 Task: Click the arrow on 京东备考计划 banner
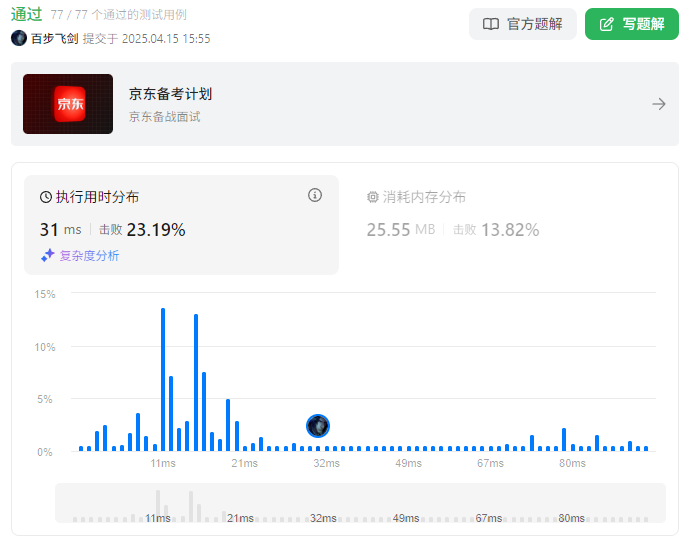[x=659, y=104]
